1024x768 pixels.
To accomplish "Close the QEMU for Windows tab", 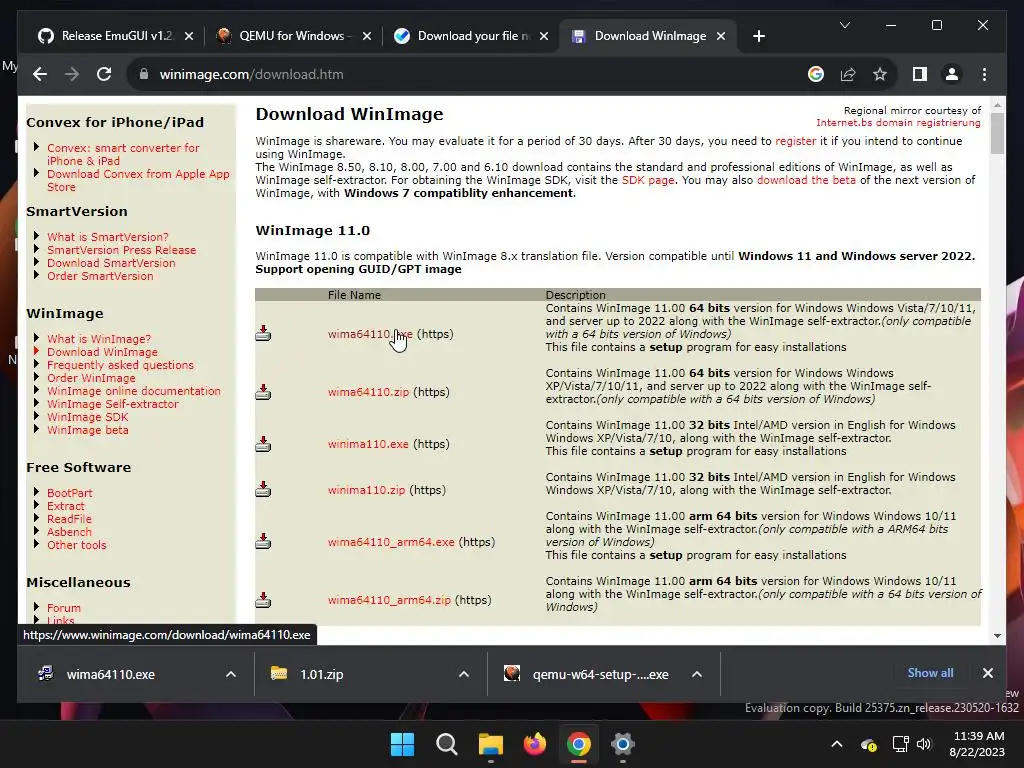I will 367,36.
